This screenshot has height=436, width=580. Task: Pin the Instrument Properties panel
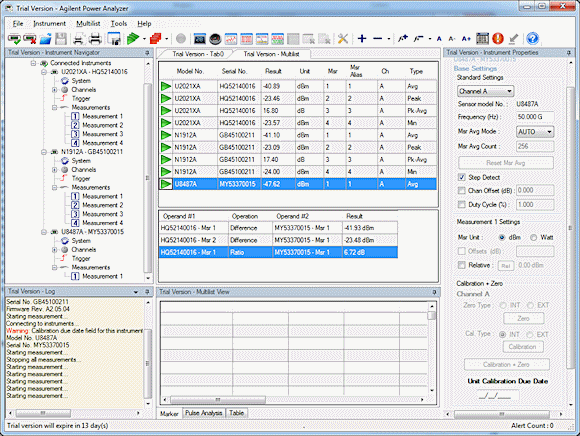pyautogui.click(x=569, y=53)
